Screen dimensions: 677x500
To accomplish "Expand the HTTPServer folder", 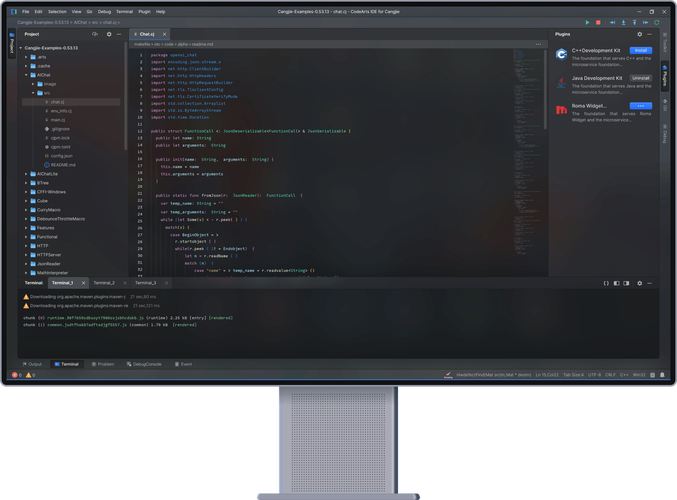I will 26,255.
